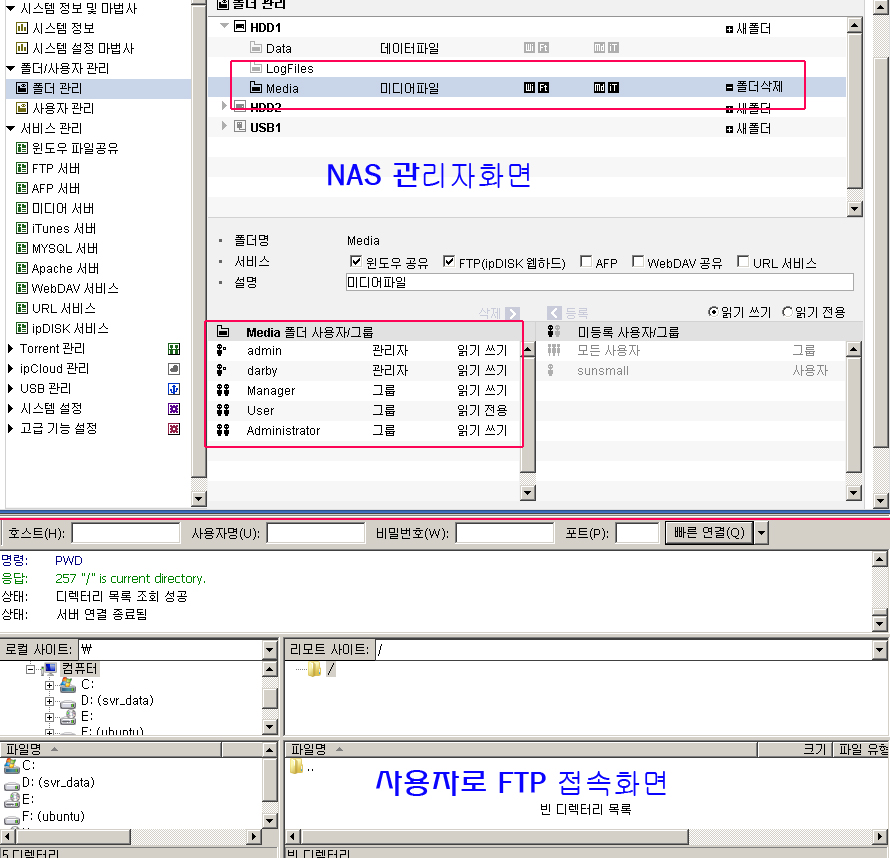Expand the USB1 drive node

[x=224, y=126]
